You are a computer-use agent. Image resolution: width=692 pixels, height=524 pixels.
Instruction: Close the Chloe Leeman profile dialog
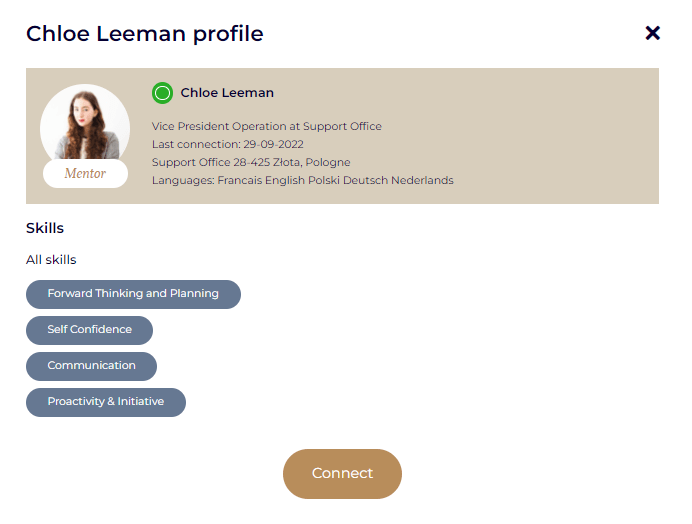coord(653,33)
